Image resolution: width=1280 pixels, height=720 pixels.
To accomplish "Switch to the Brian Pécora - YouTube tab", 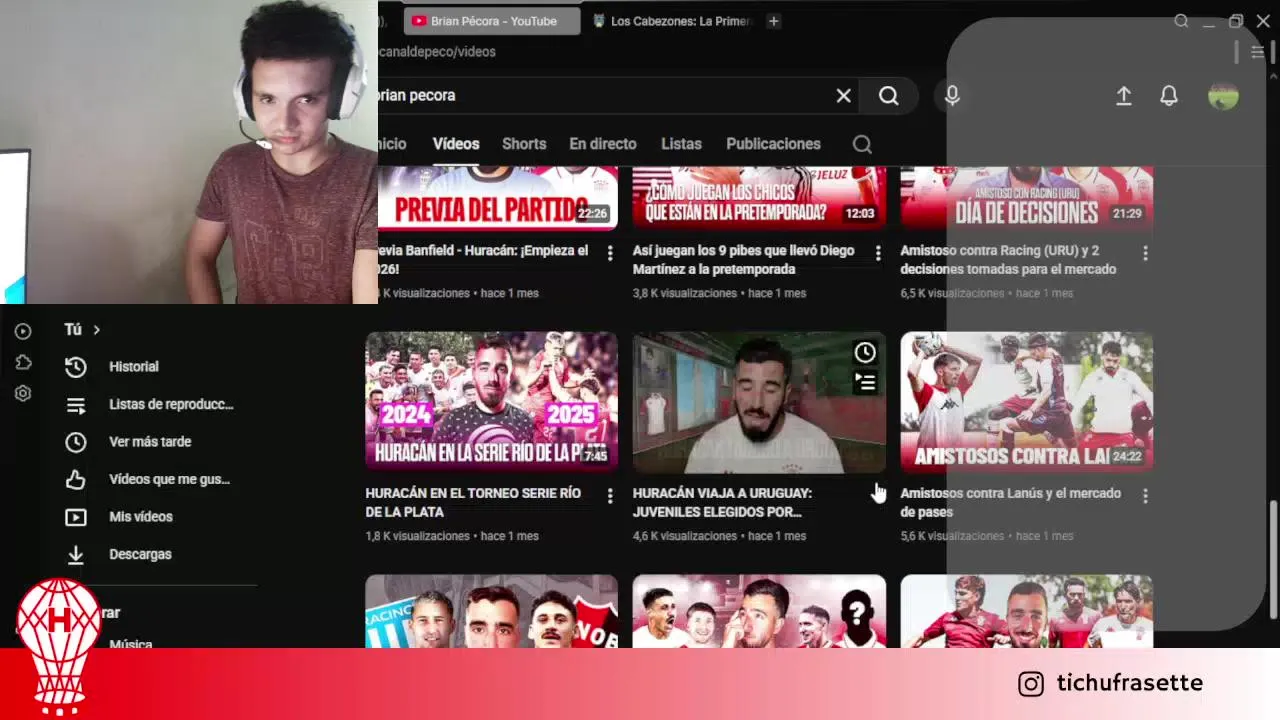I will (x=492, y=21).
